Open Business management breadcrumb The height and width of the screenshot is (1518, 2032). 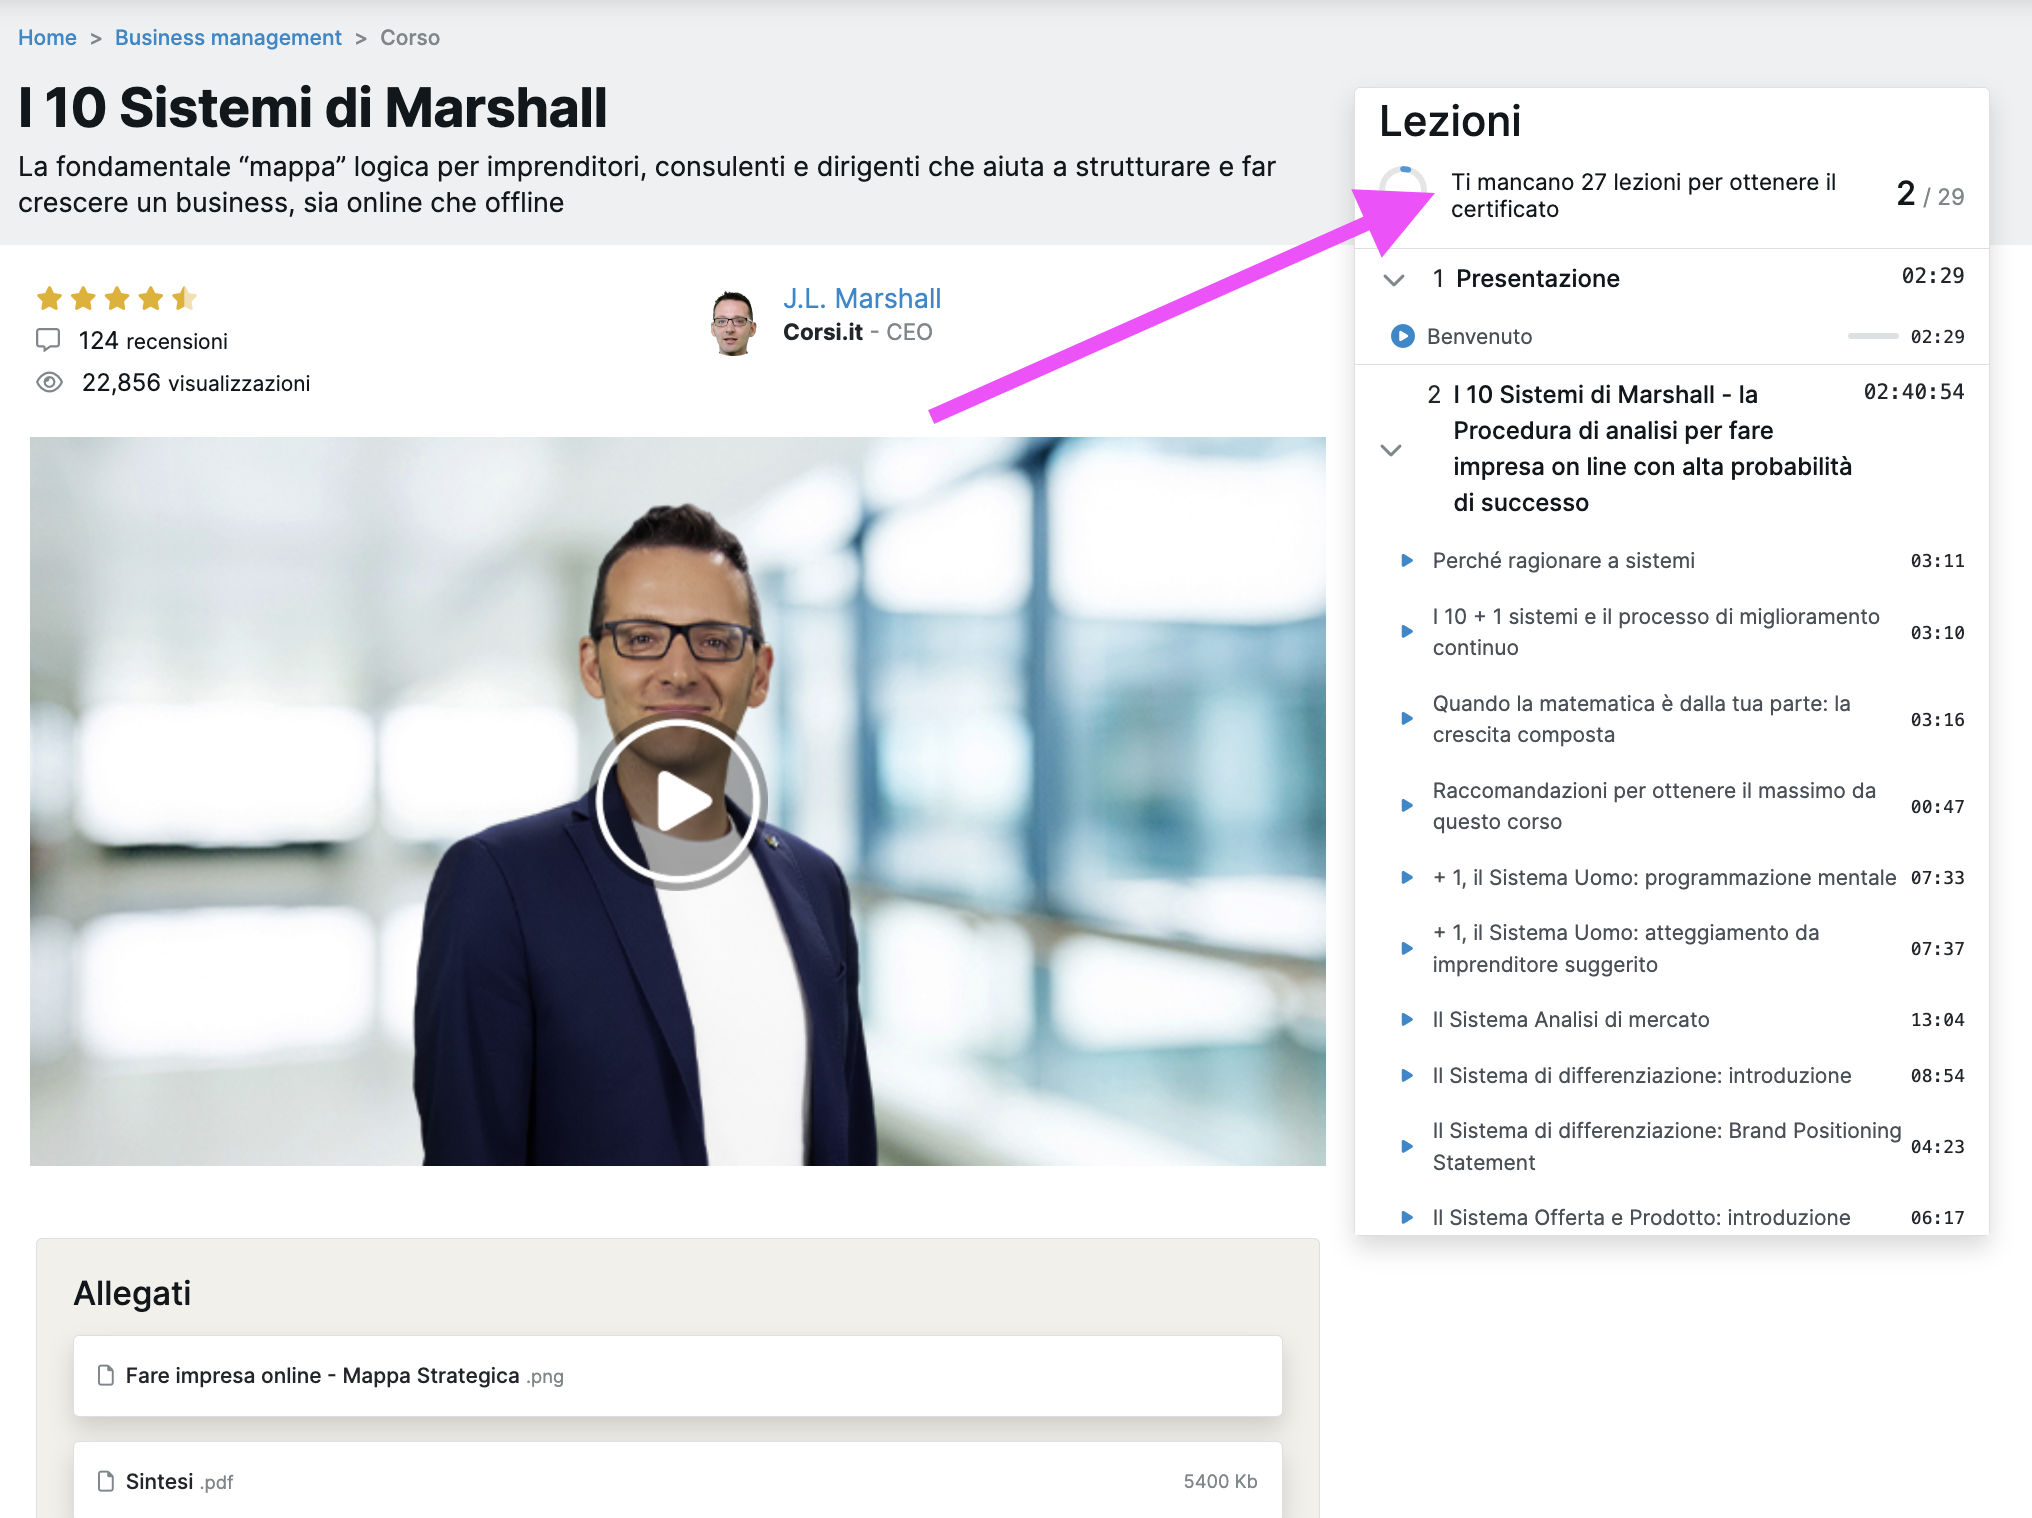point(228,38)
